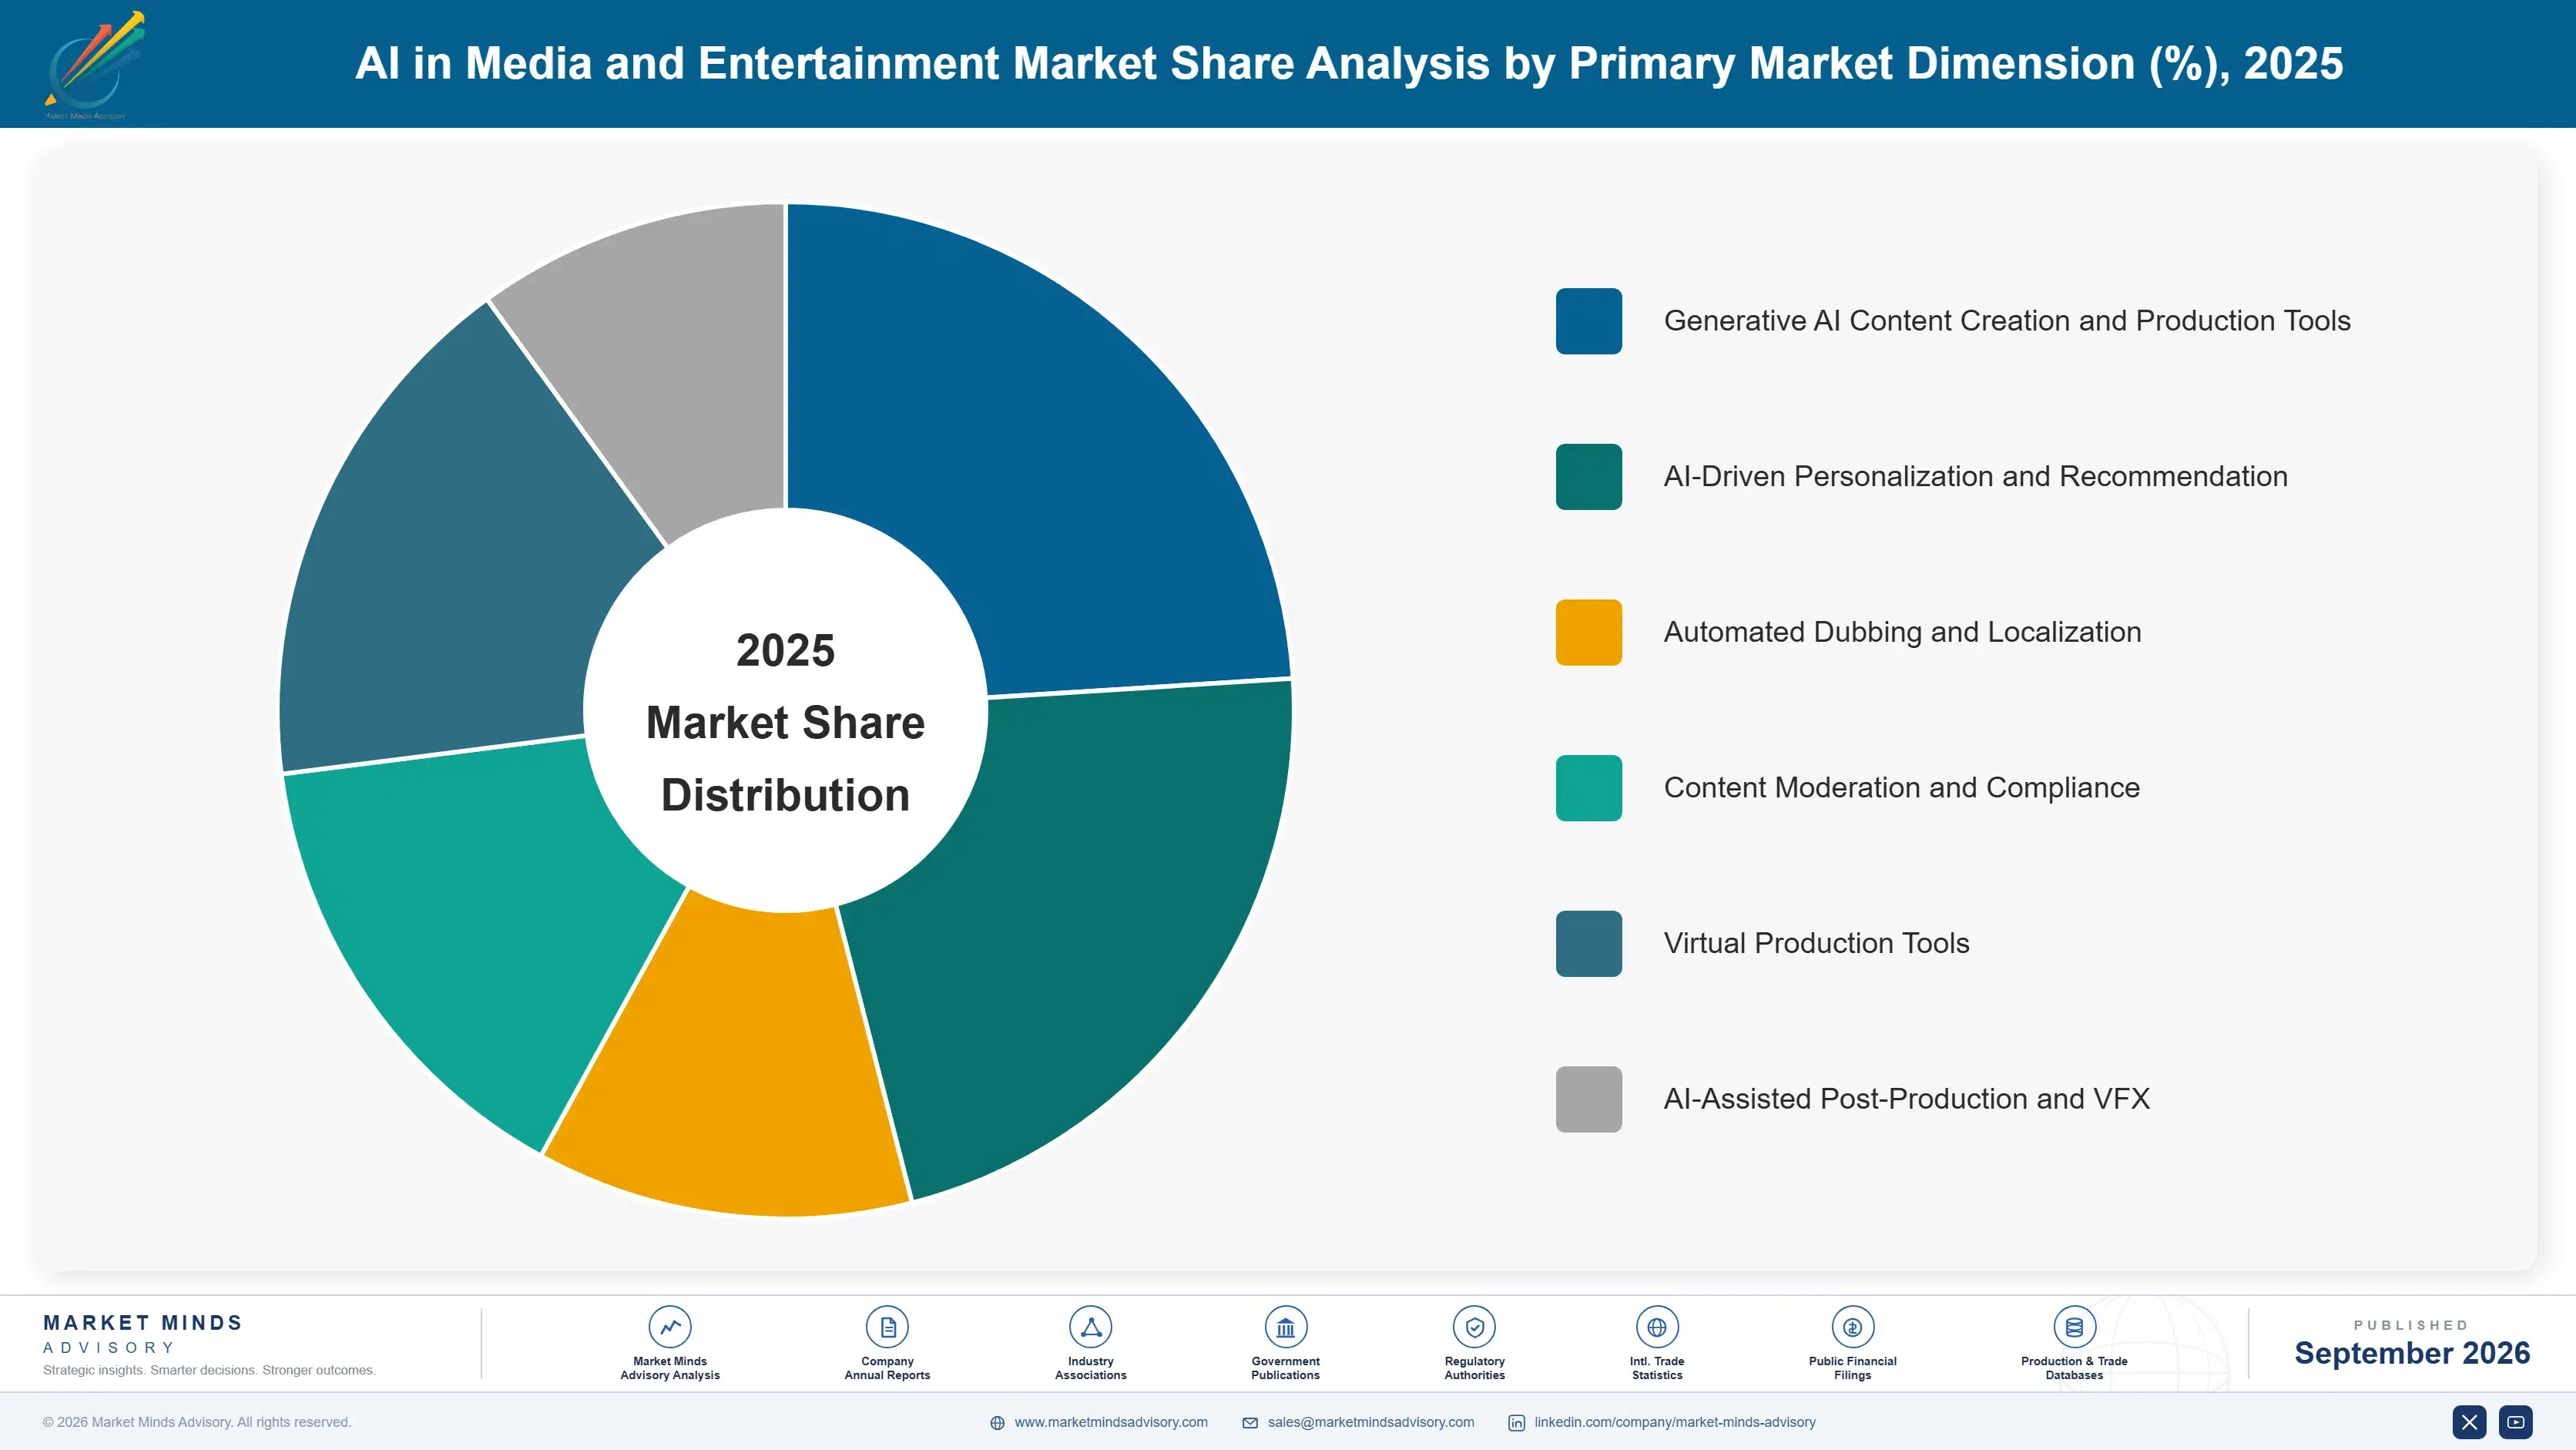Click the legend text 'Generative AI Content Creation and Production Tools'
This screenshot has width=2576, height=1450.
click(2007, 321)
